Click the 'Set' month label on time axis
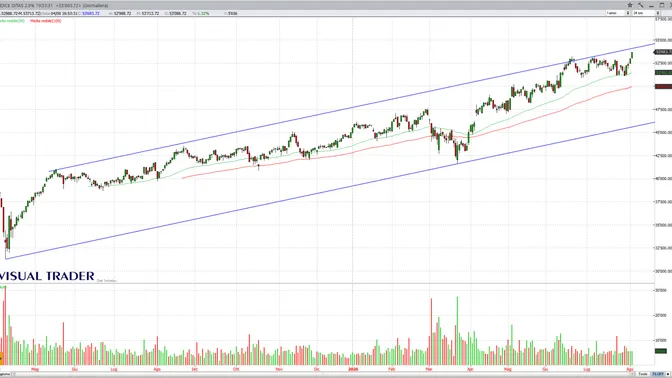The height and width of the screenshot is (378, 672). [195, 369]
